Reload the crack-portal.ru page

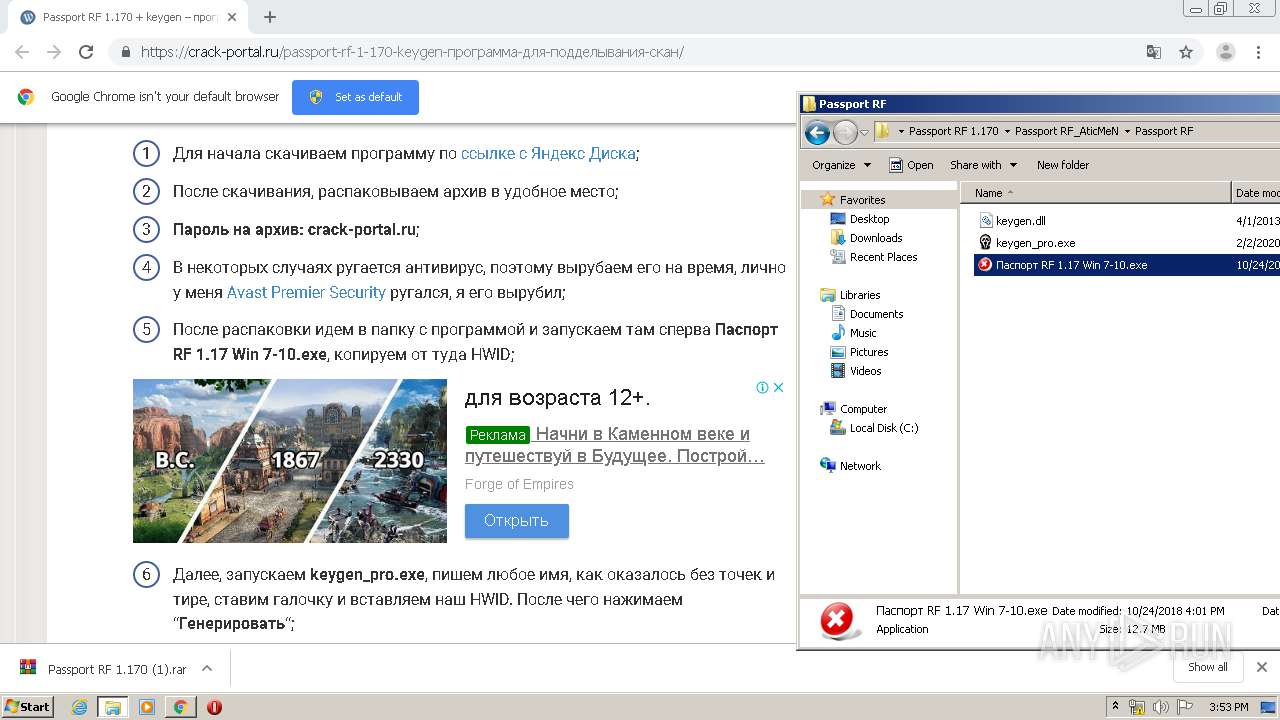(x=86, y=52)
